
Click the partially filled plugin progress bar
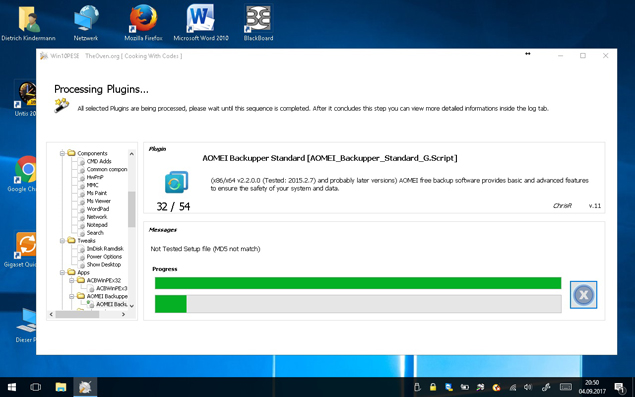(358, 304)
